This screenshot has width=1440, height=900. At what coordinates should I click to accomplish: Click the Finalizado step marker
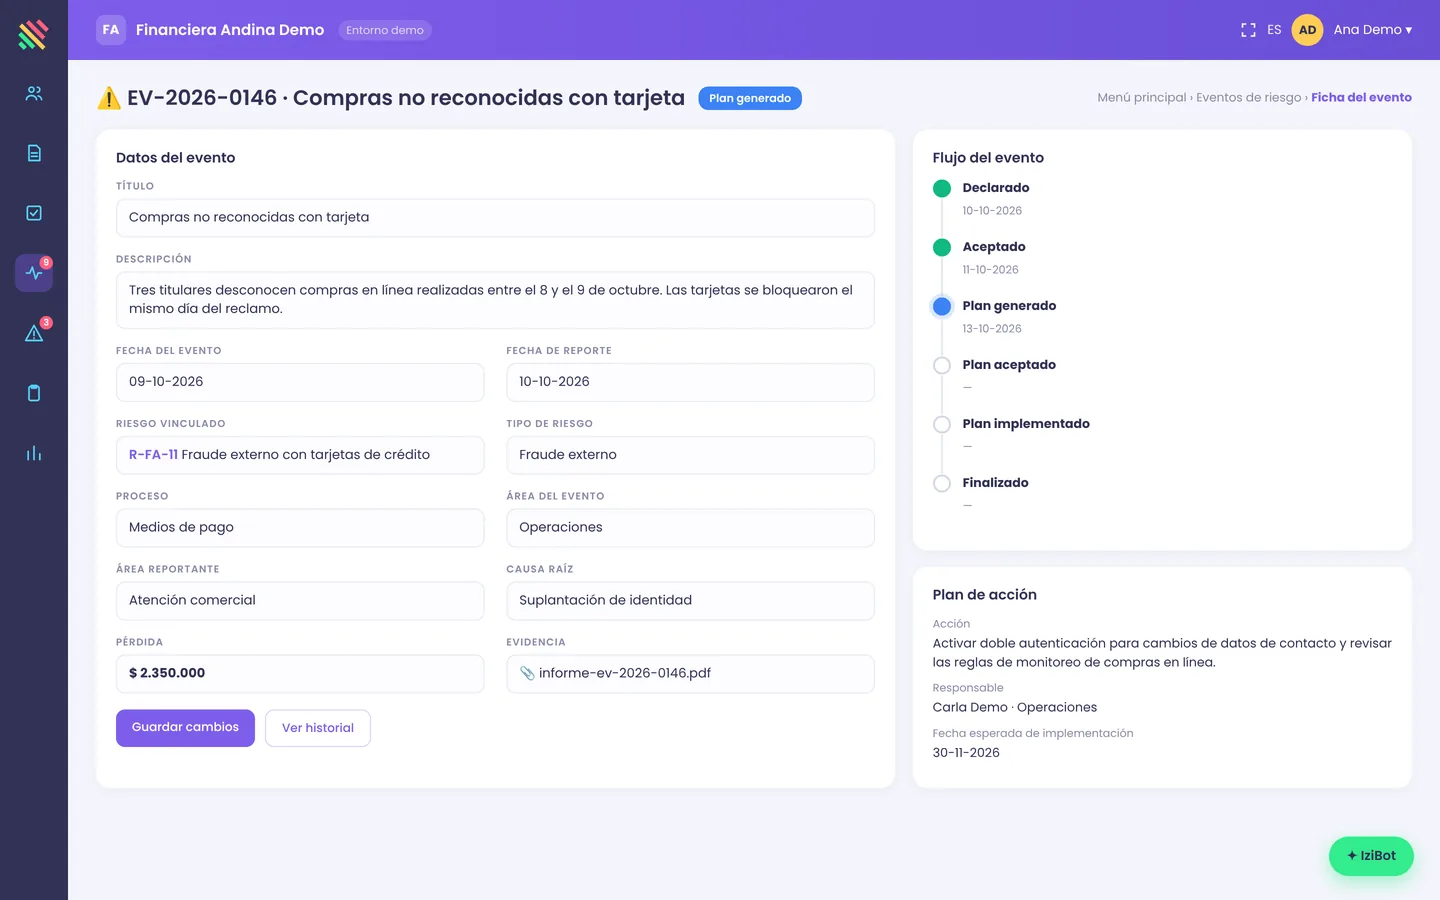pyautogui.click(x=942, y=483)
